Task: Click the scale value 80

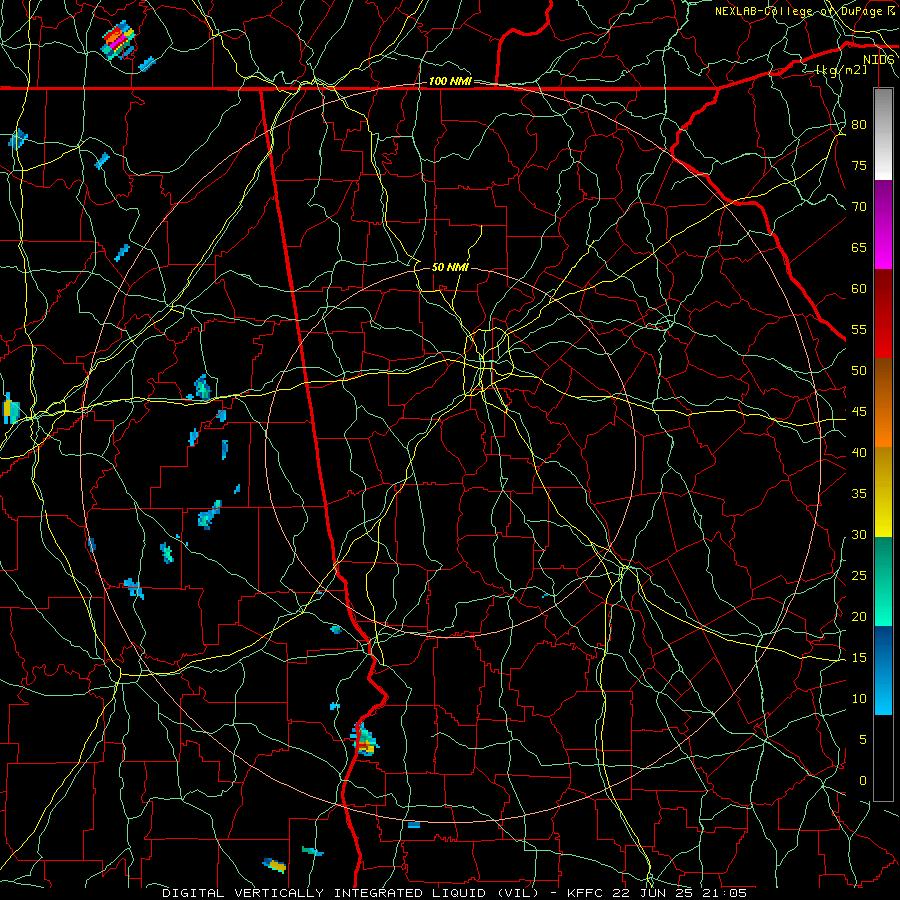Action: pos(859,125)
